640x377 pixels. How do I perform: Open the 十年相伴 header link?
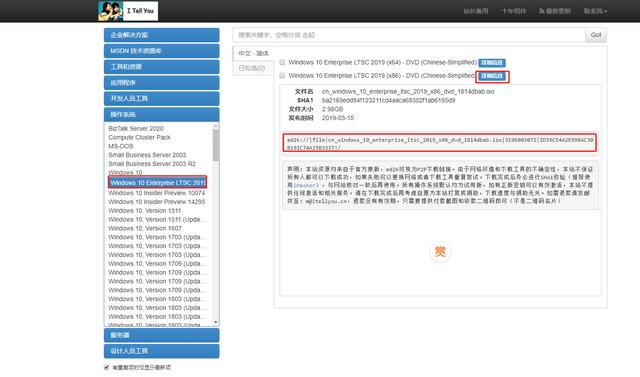pyautogui.click(x=513, y=11)
